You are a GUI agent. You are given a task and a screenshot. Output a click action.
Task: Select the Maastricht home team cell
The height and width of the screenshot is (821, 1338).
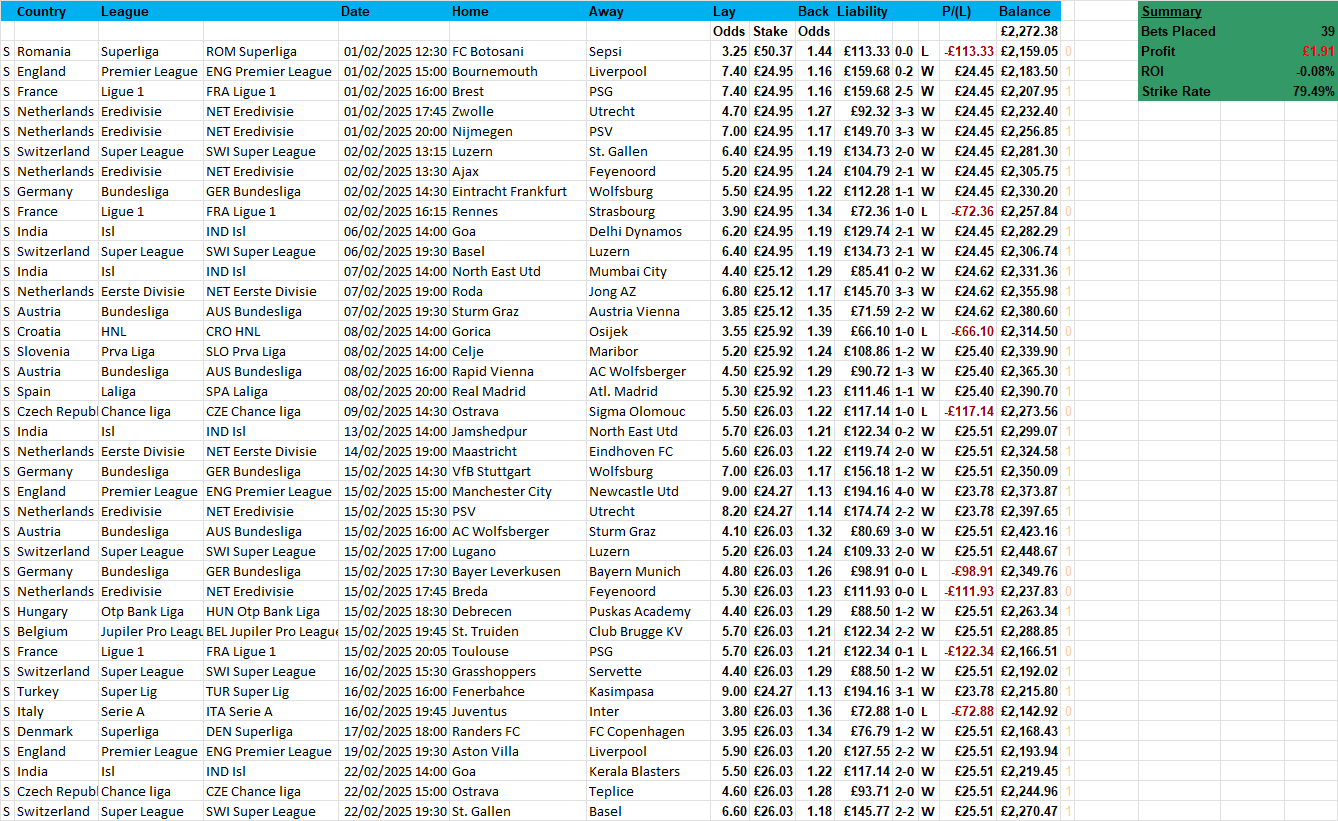[517, 451]
